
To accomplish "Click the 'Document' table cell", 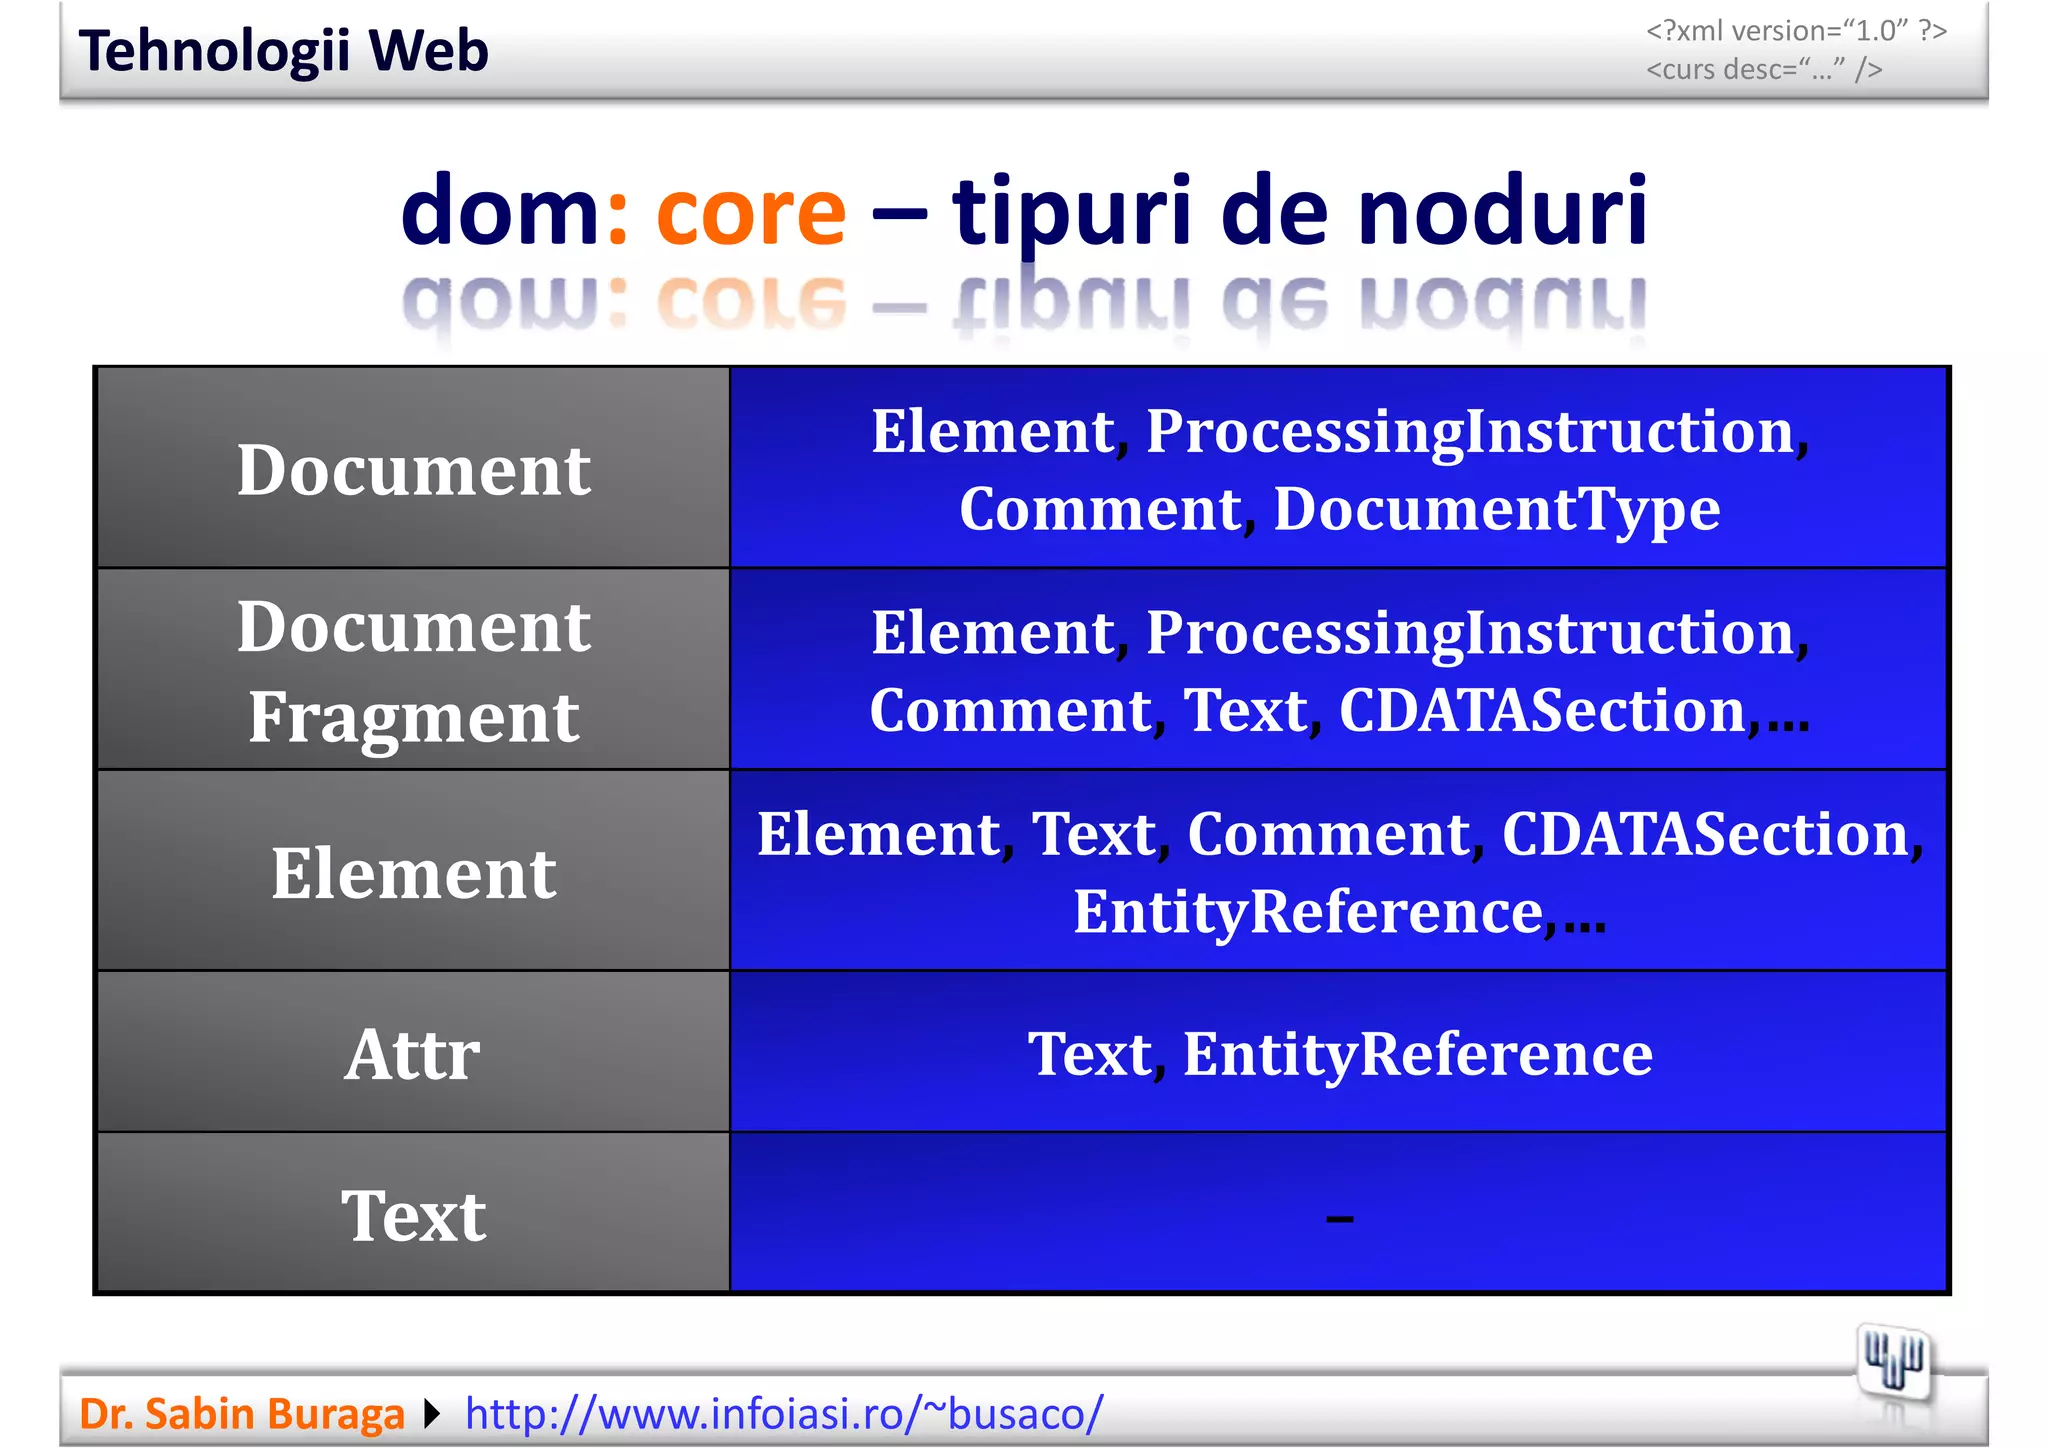I will [x=413, y=468].
